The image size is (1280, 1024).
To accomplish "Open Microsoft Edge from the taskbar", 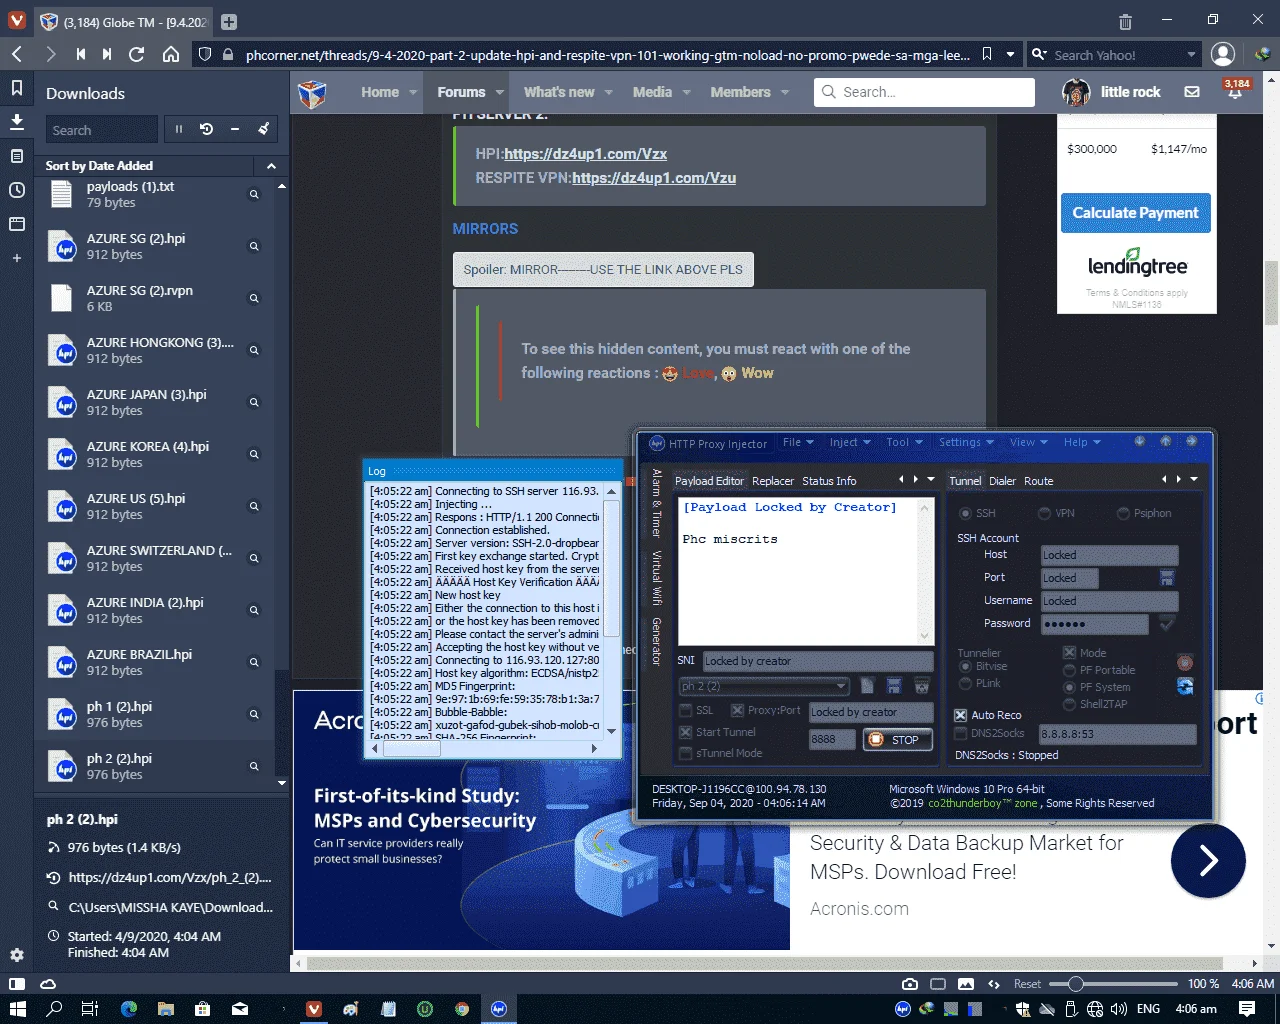I will (x=129, y=1009).
